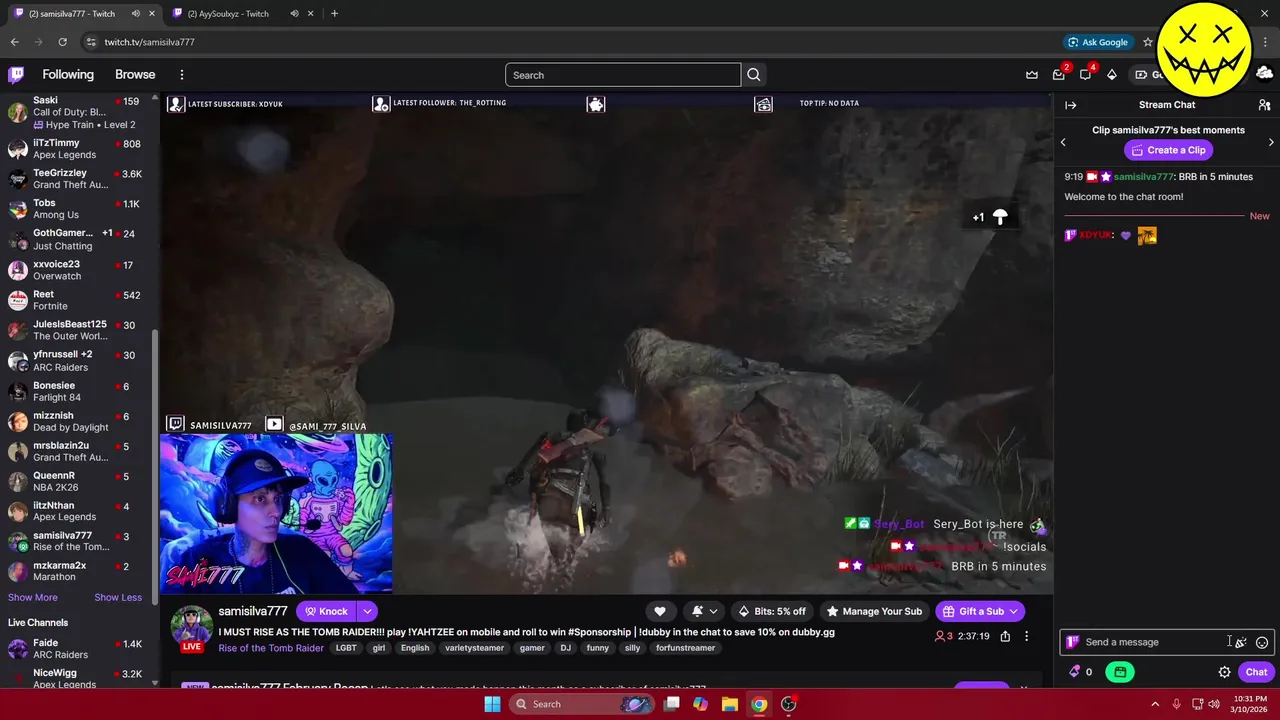Click the purple Chat send button

pos(1256,672)
